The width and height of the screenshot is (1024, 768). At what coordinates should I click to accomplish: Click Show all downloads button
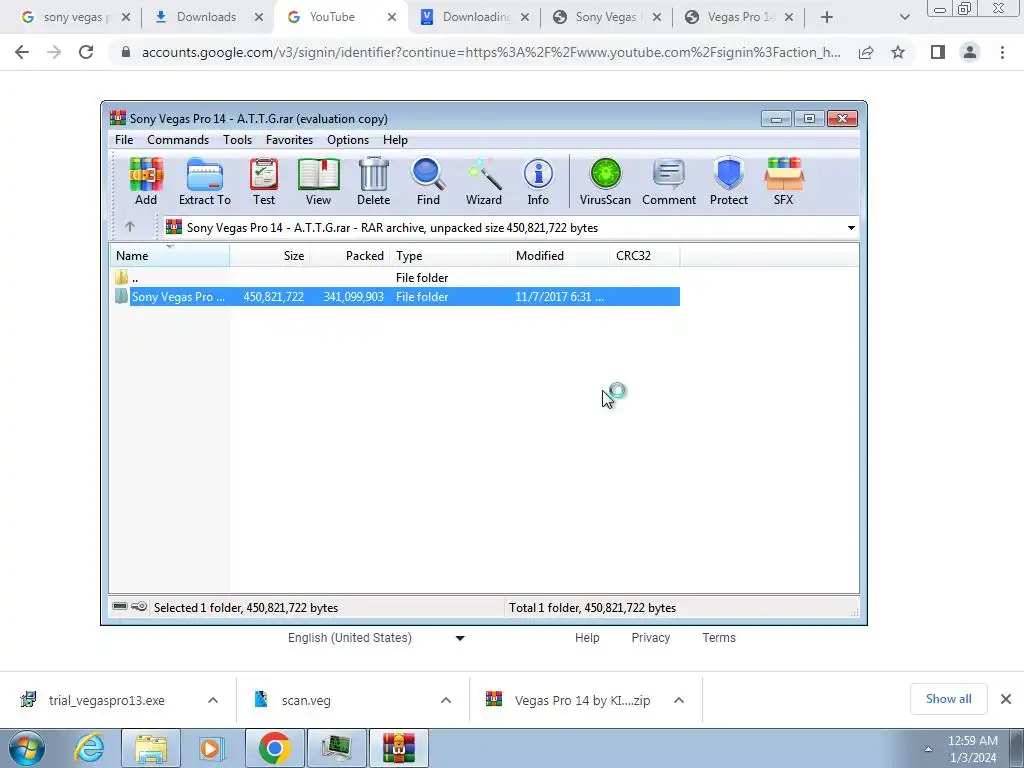point(948,699)
